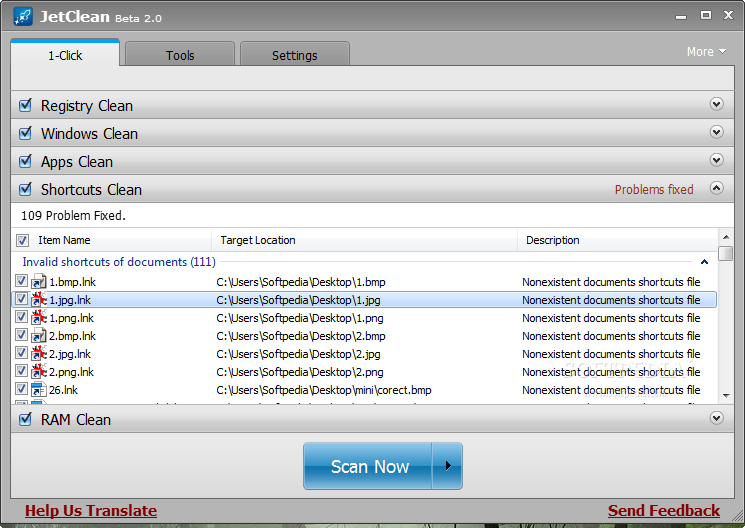Click the results list scrollbar thumb

click(726, 253)
